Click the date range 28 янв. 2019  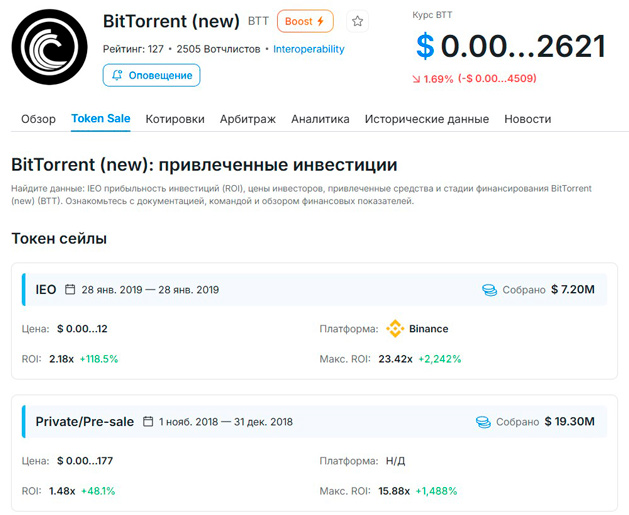coord(150,290)
